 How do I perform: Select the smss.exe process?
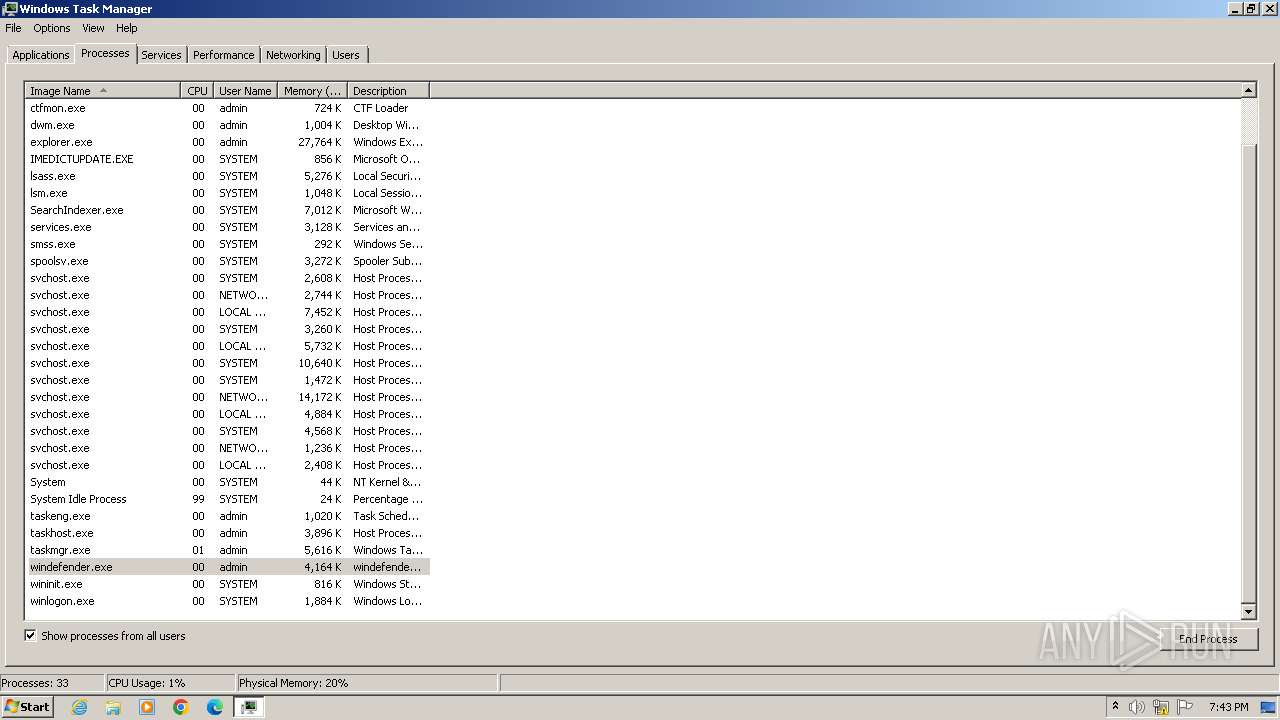227,244
